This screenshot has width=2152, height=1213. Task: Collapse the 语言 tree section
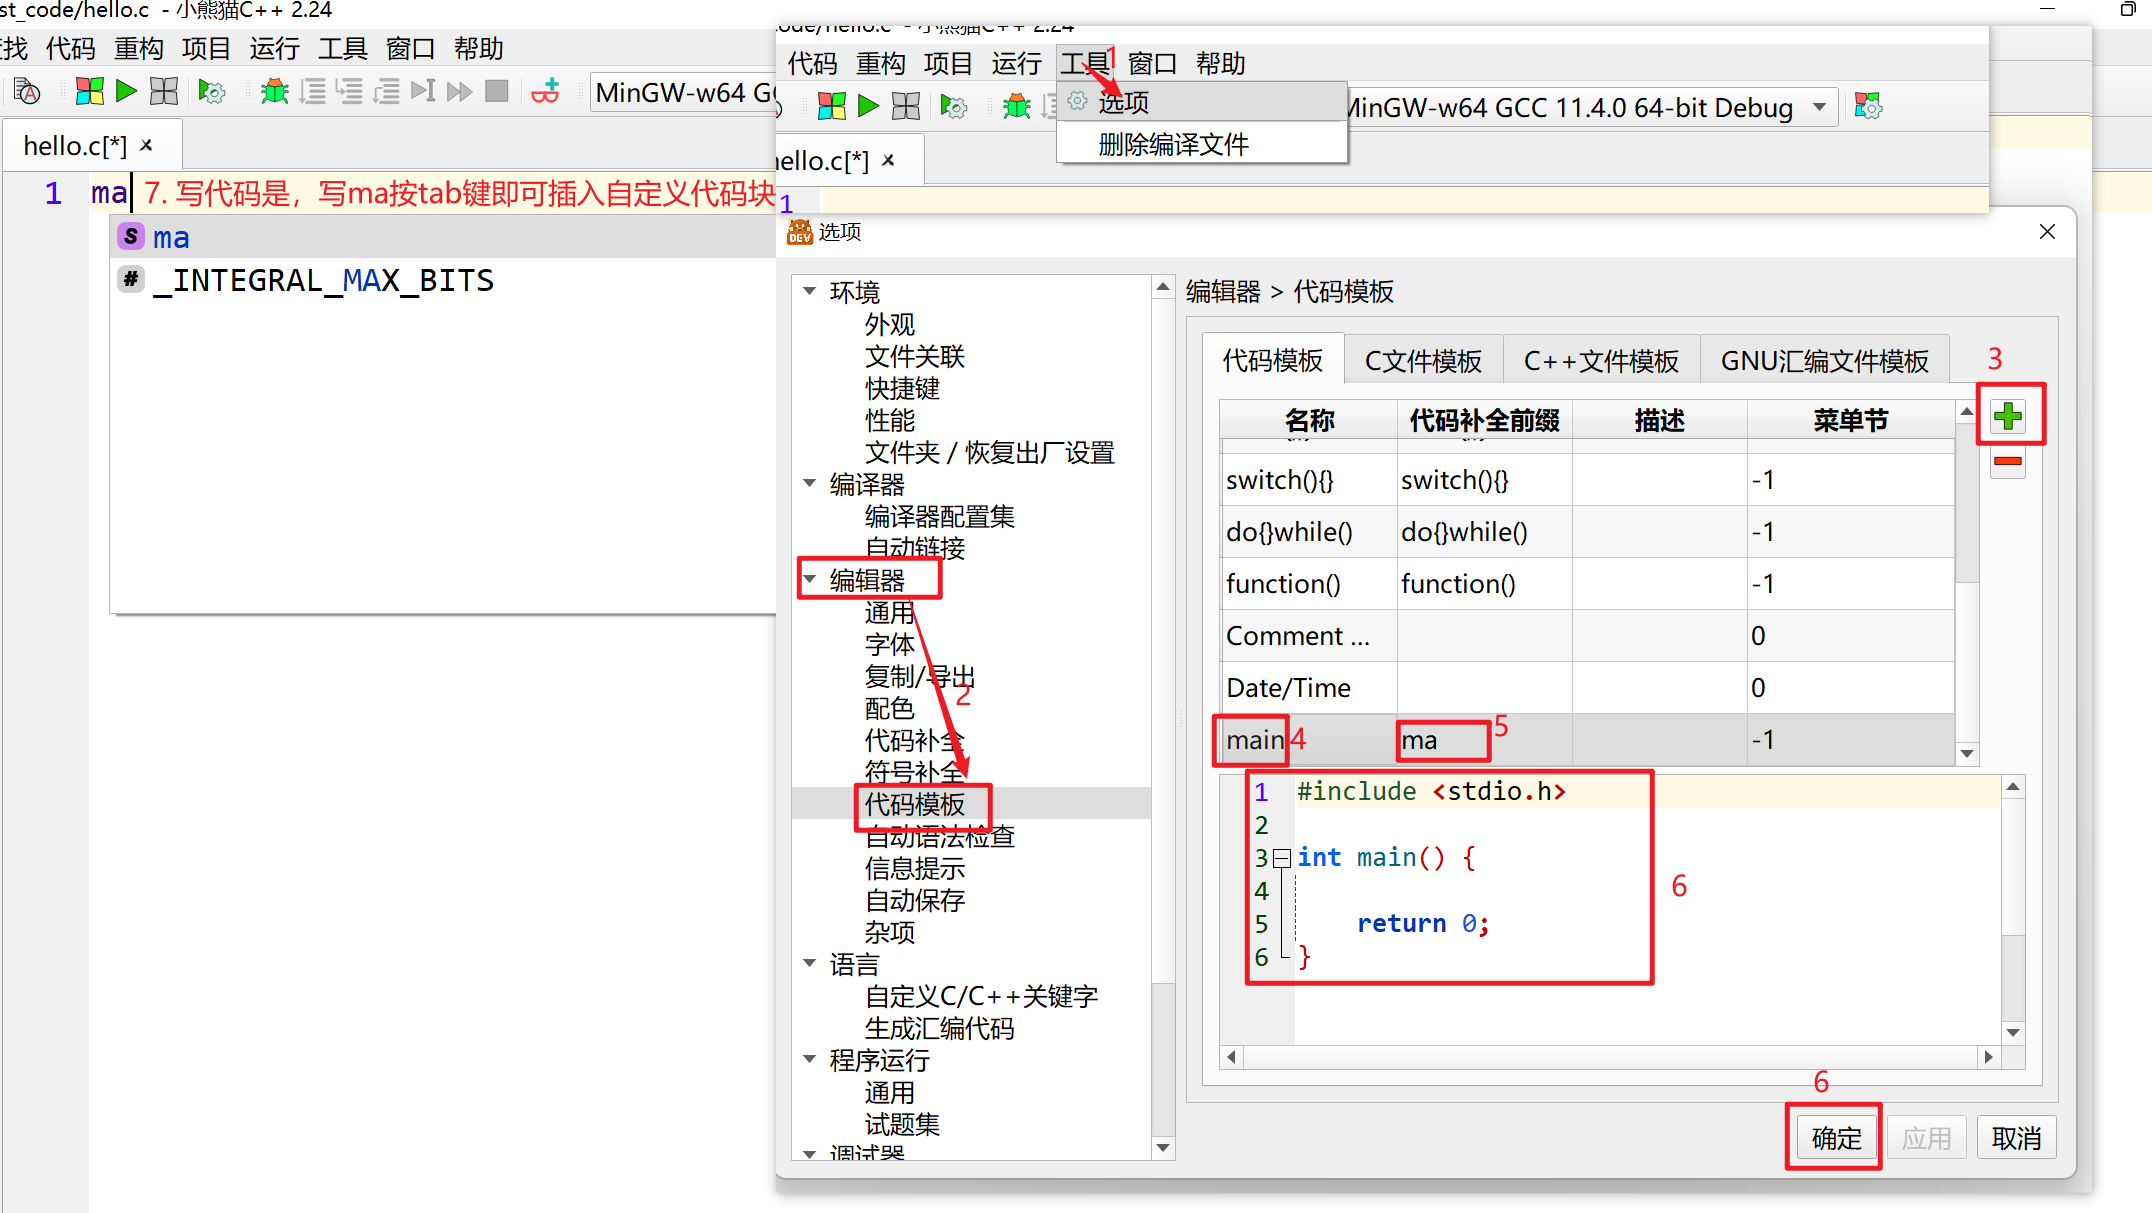pos(810,963)
